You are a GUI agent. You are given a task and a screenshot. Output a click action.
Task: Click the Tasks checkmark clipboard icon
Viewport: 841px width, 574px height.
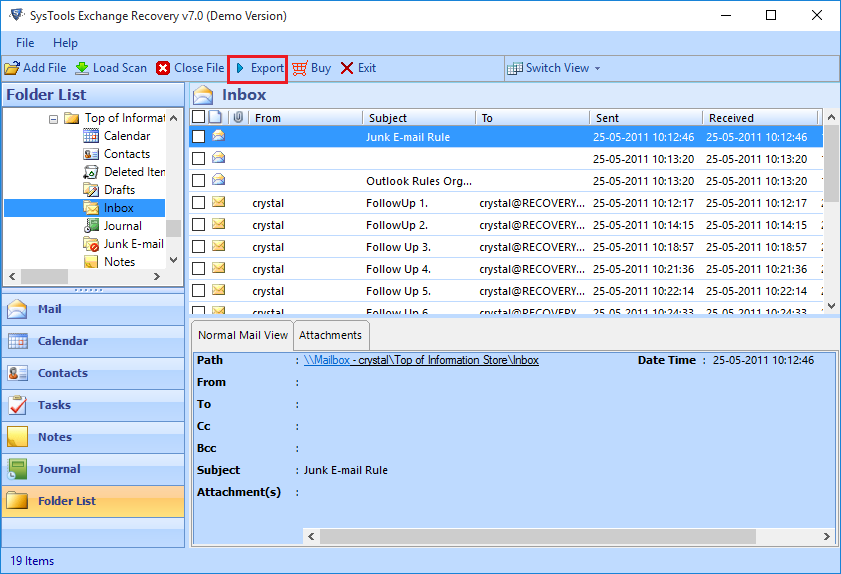tap(17, 405)
